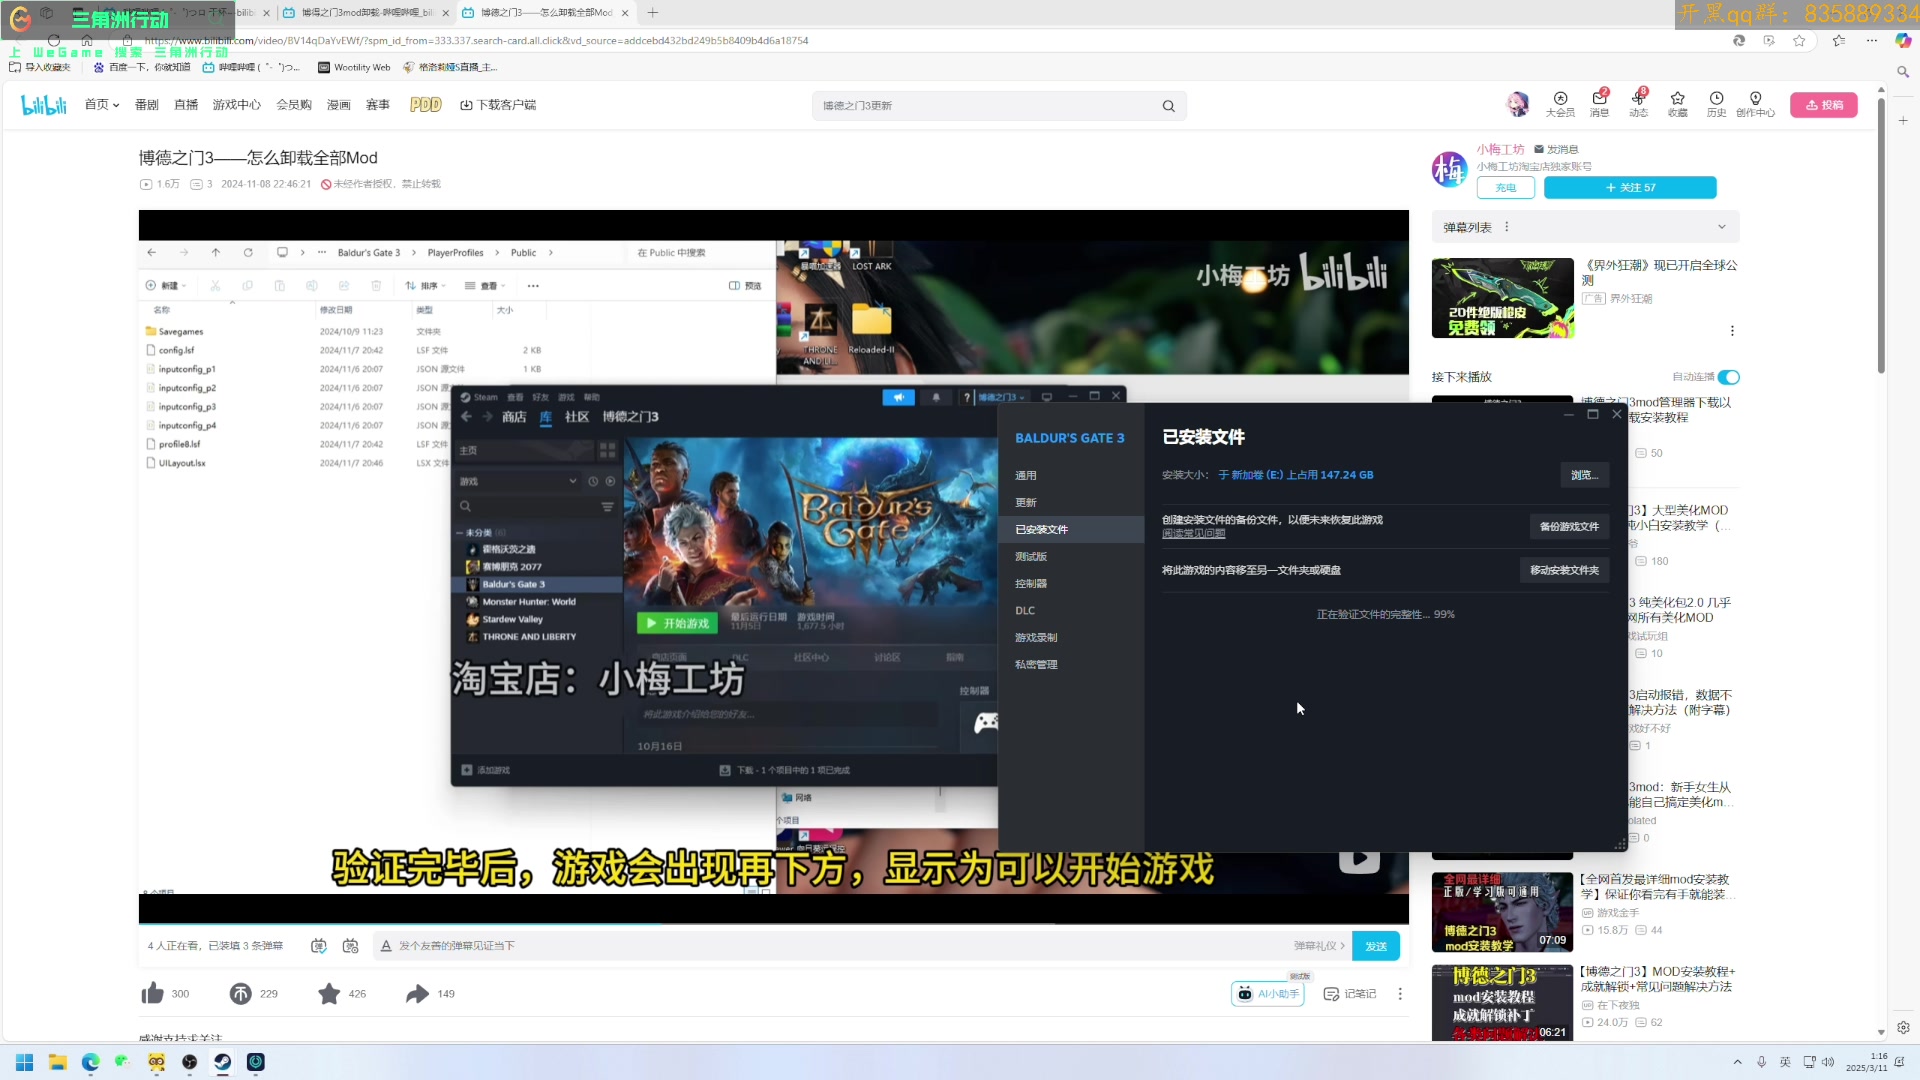Expand the 弹幕列表 panel chevron
The image size is (1920, 1080).
(x=1721, y=227)
